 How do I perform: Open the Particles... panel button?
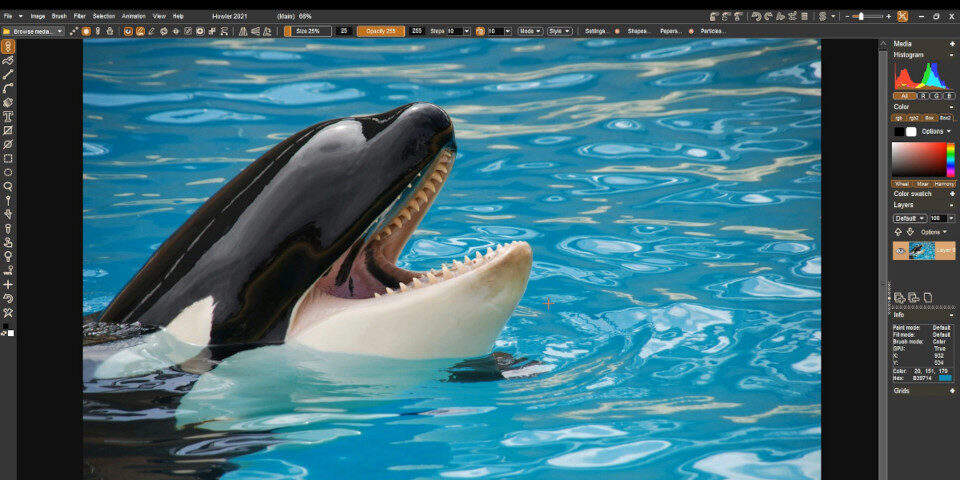coord(712,31)
